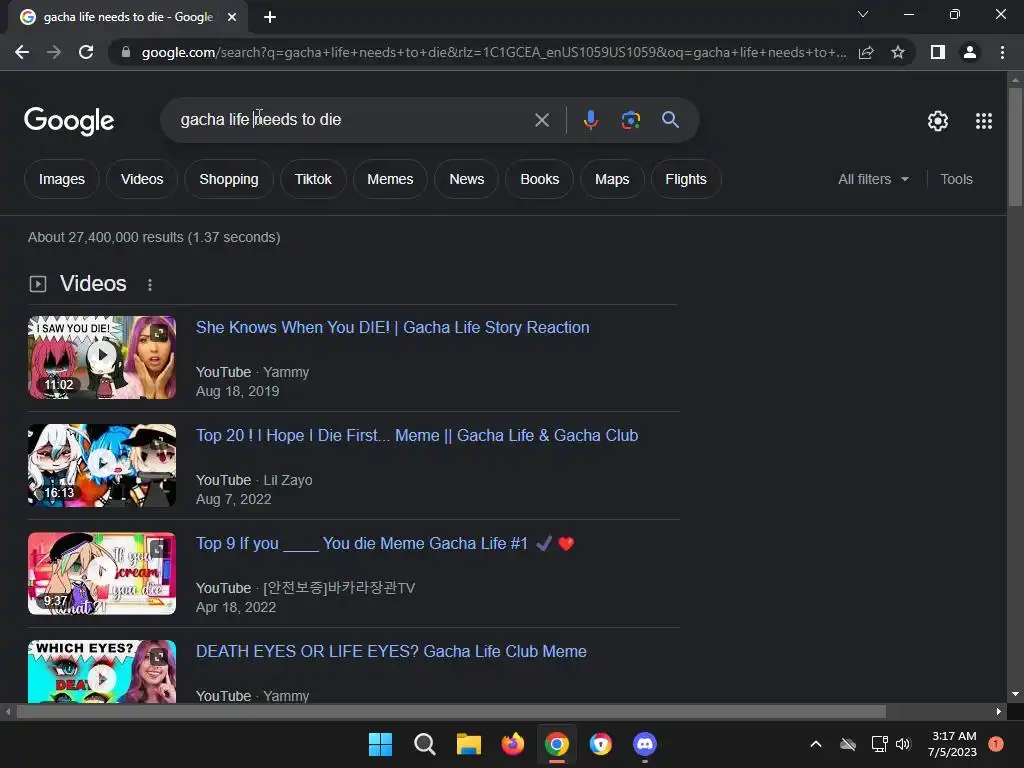Go back to the previous page
This screenshot has height=768, width=1024.
[x=22, y=52]
